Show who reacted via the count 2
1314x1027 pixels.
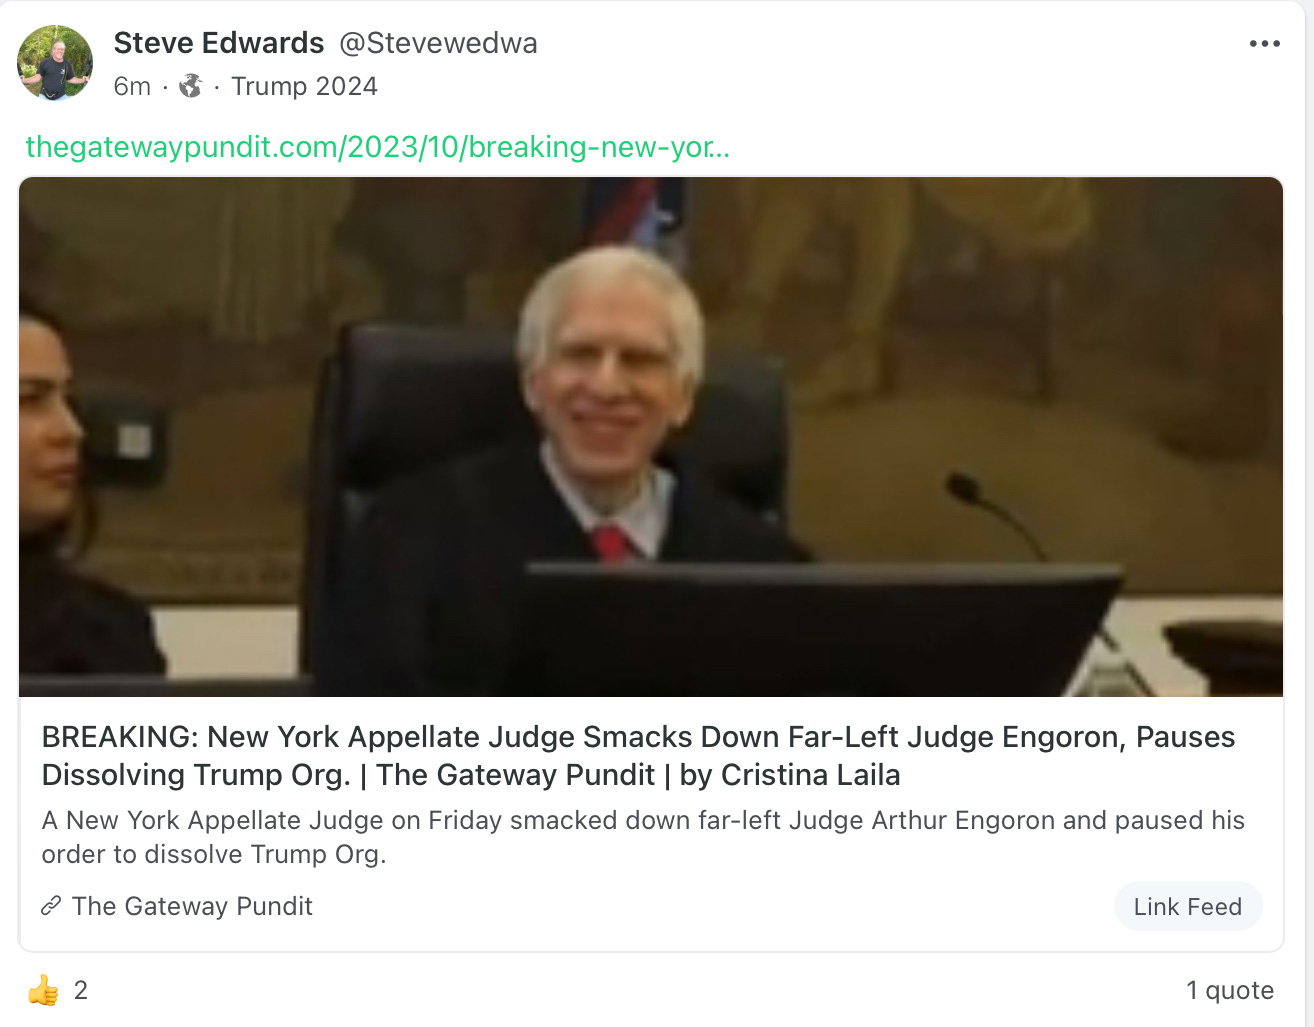point(81,990)
